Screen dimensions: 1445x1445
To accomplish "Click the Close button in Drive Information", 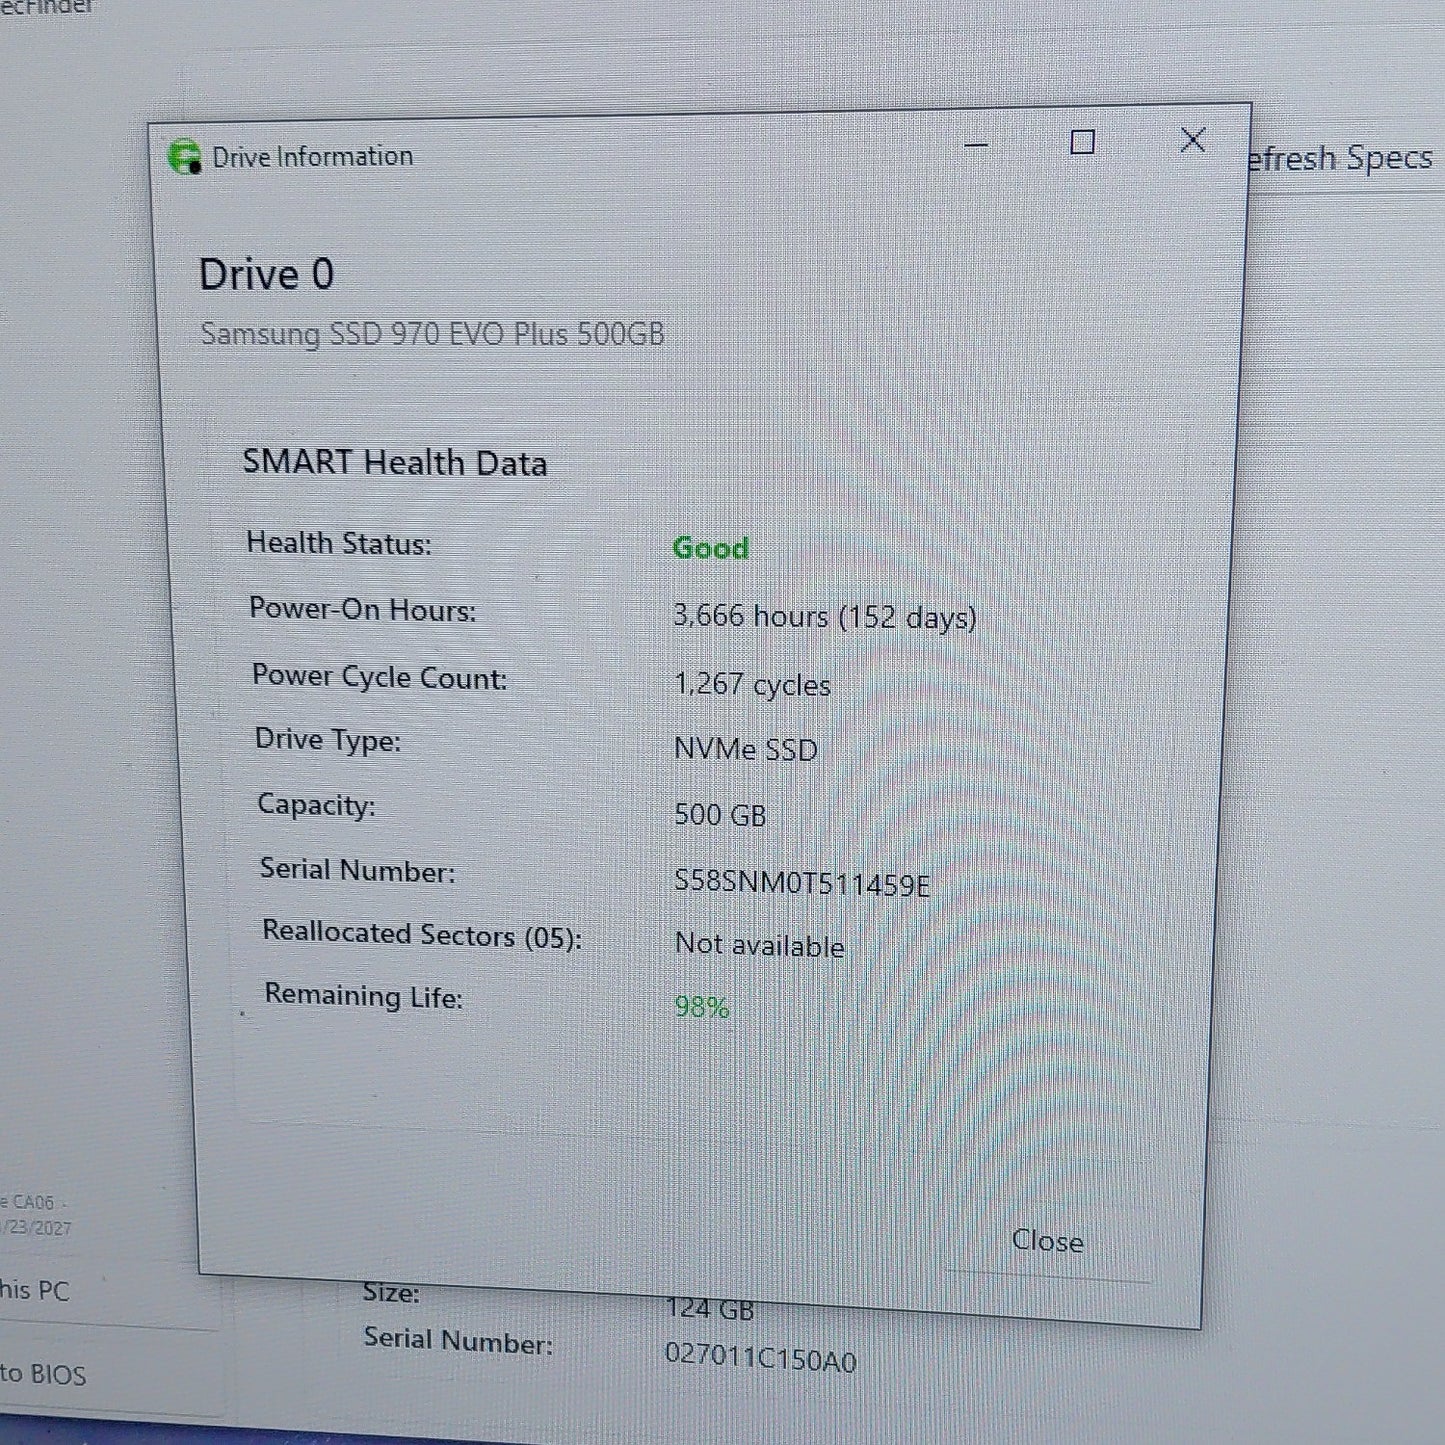I will coord(1047,1242).
